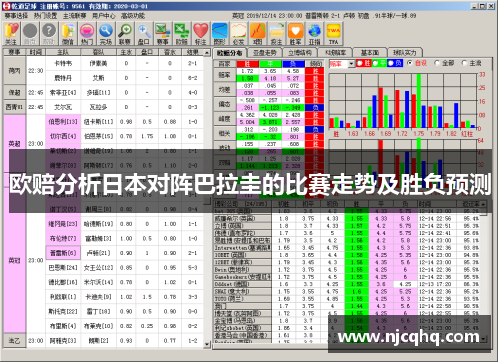Click the 百家 button in odds panel
The width and height of the screenshot is (500, 362).
pyautogui.click(x=225, y=63)
